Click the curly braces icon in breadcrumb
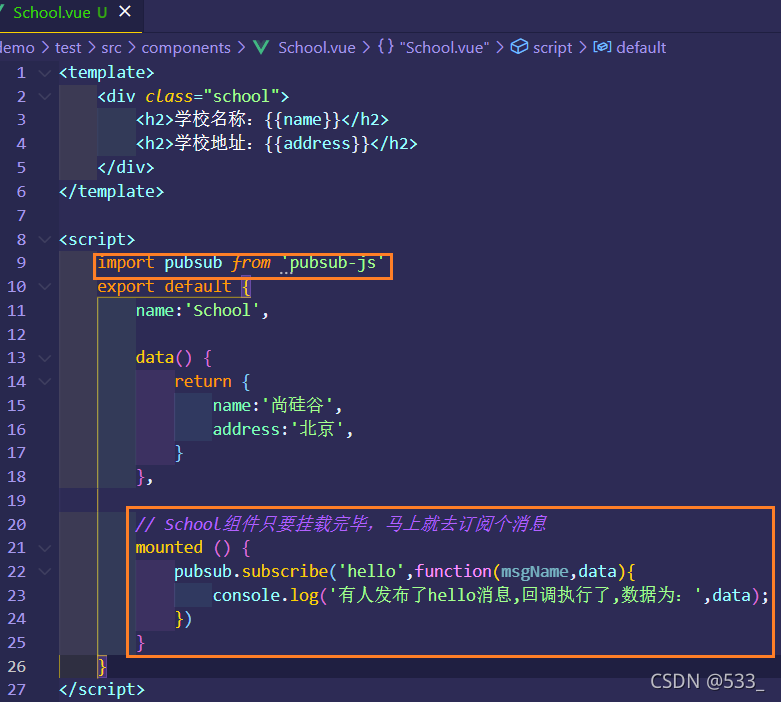 click(x=386, y=47)
